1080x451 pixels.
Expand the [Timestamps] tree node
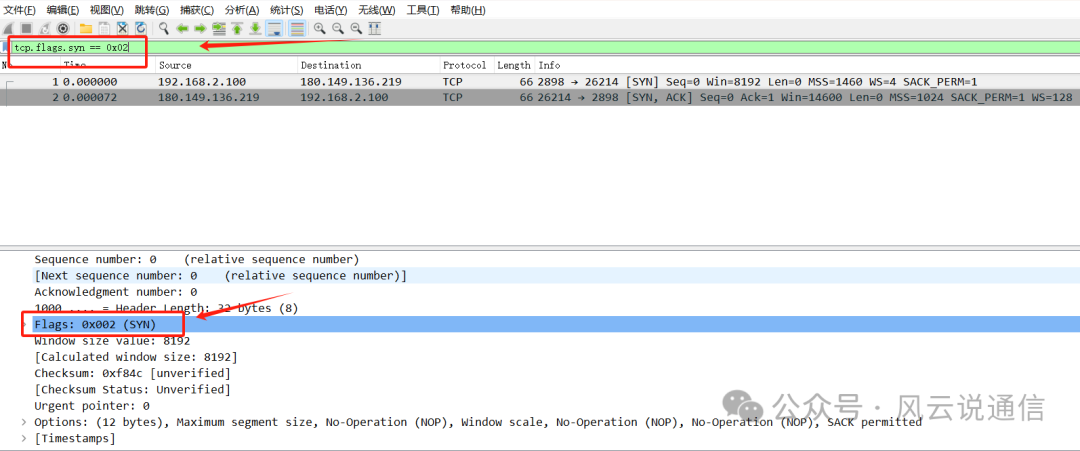(x=25, y=438)
